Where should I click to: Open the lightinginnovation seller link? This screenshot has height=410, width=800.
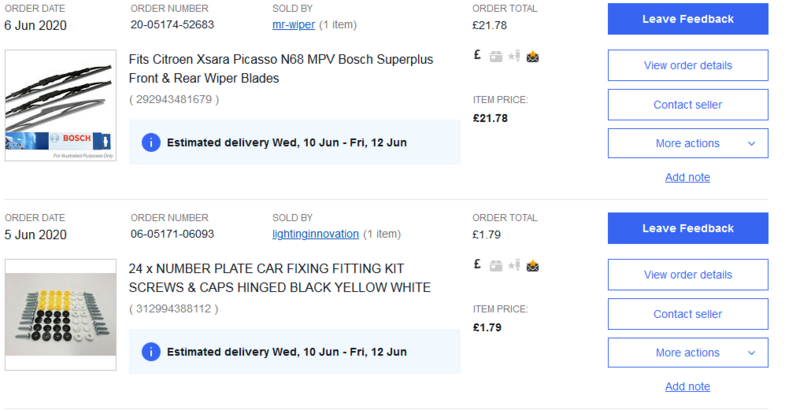point(315,234)
